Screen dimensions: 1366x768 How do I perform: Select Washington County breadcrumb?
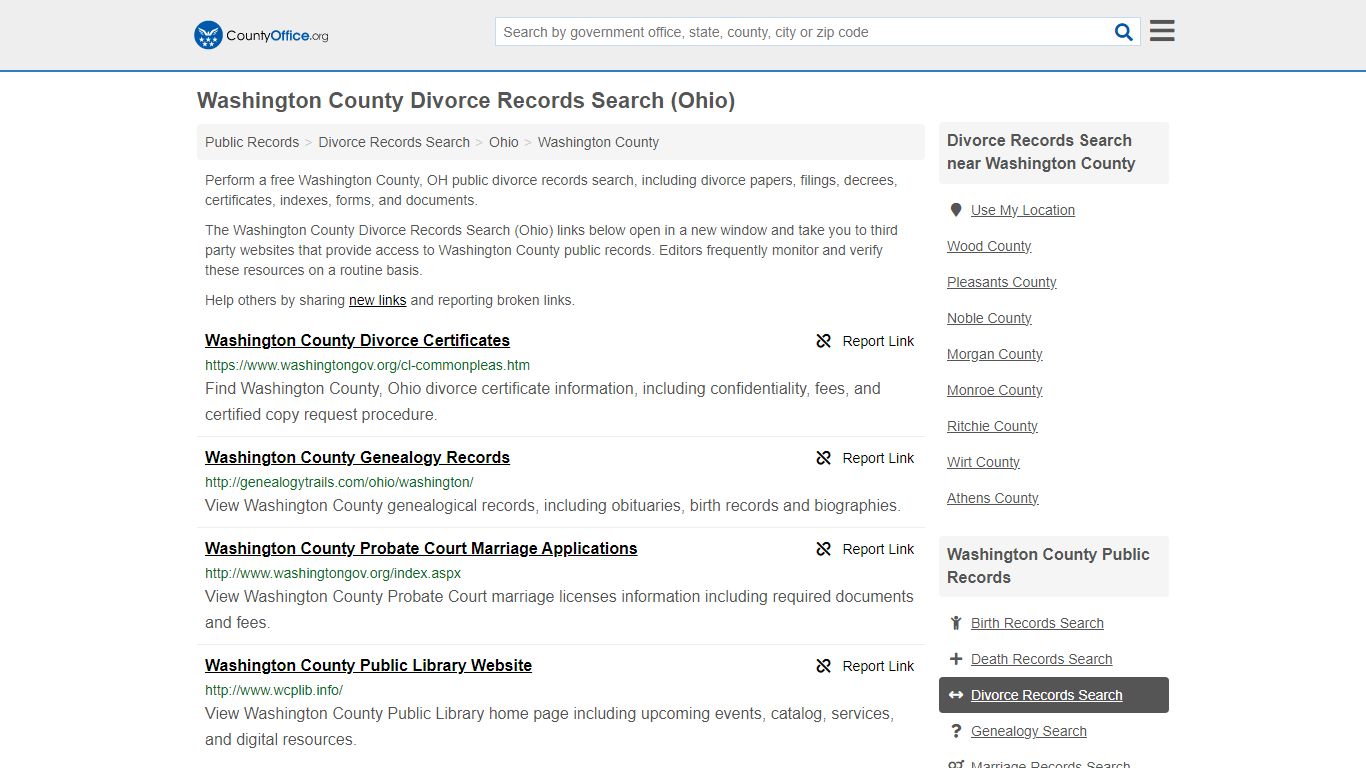[x=598, y=142]
